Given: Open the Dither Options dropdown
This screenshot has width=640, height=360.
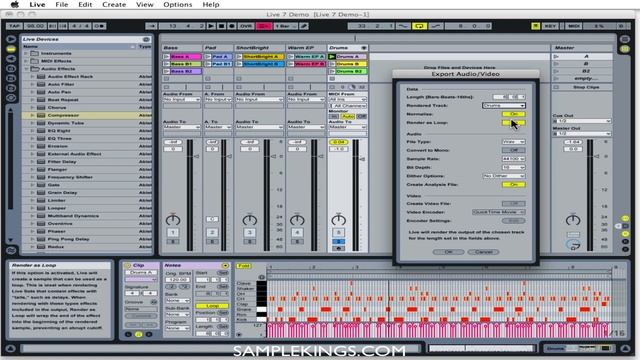Looking at the screenshot, I should (x=503, y=176).
